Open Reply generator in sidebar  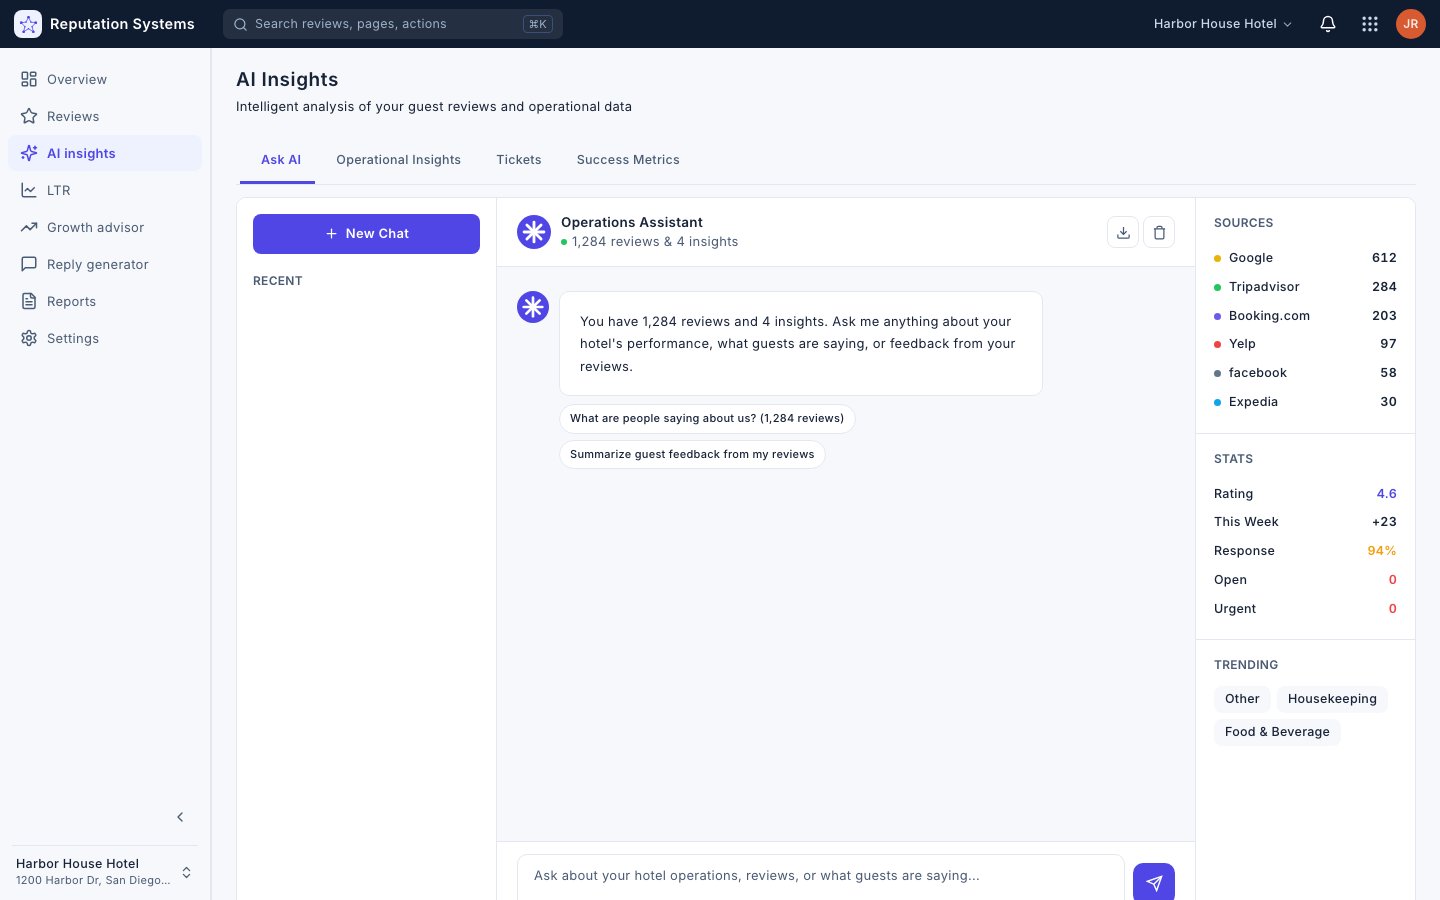click(x=105, y=264)
